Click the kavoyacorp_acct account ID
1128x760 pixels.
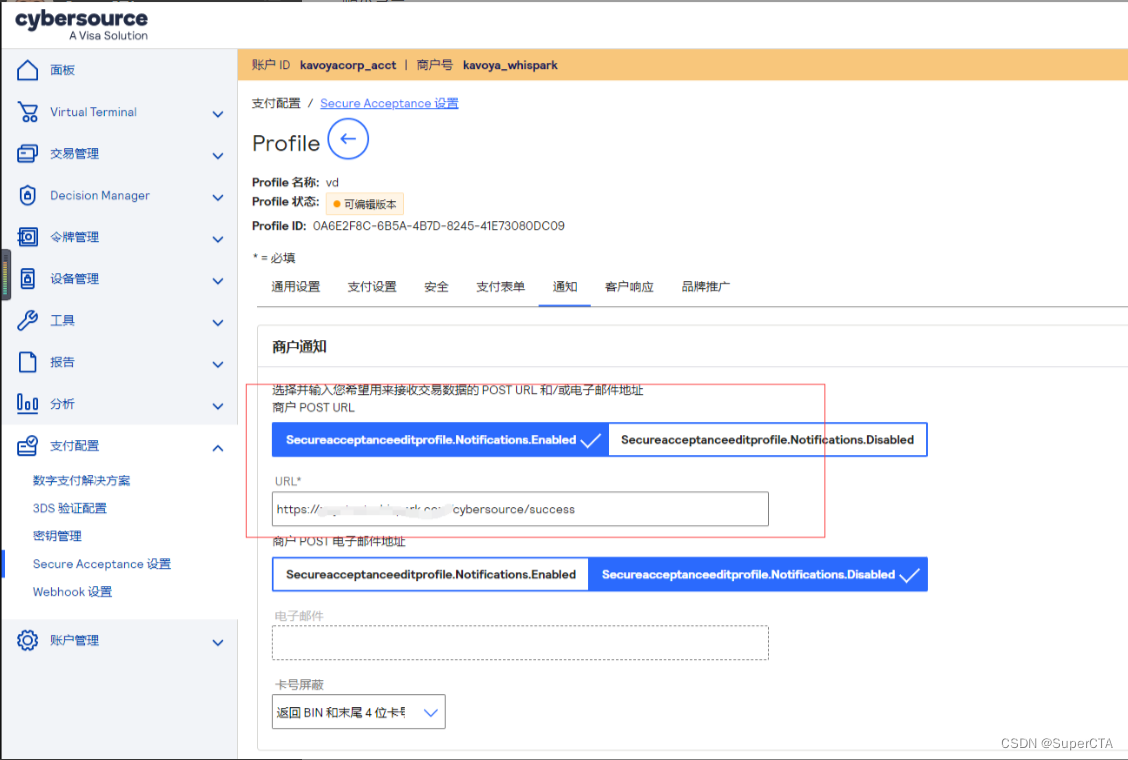[347, 65]
